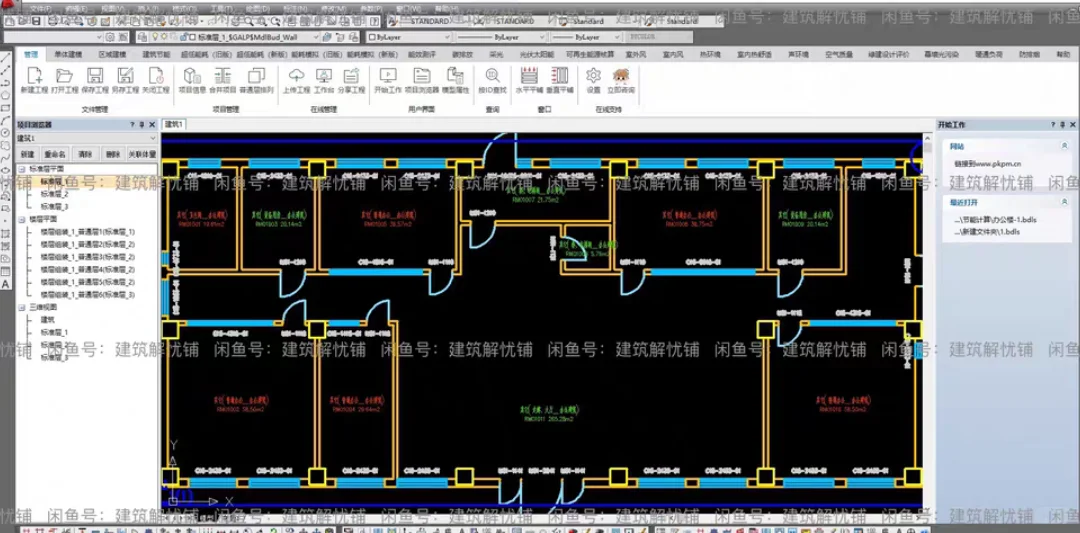Click the 普通层排列 floor arrangement icon
This screenshot has width=1080, height=533.
(x=257, y=80)
